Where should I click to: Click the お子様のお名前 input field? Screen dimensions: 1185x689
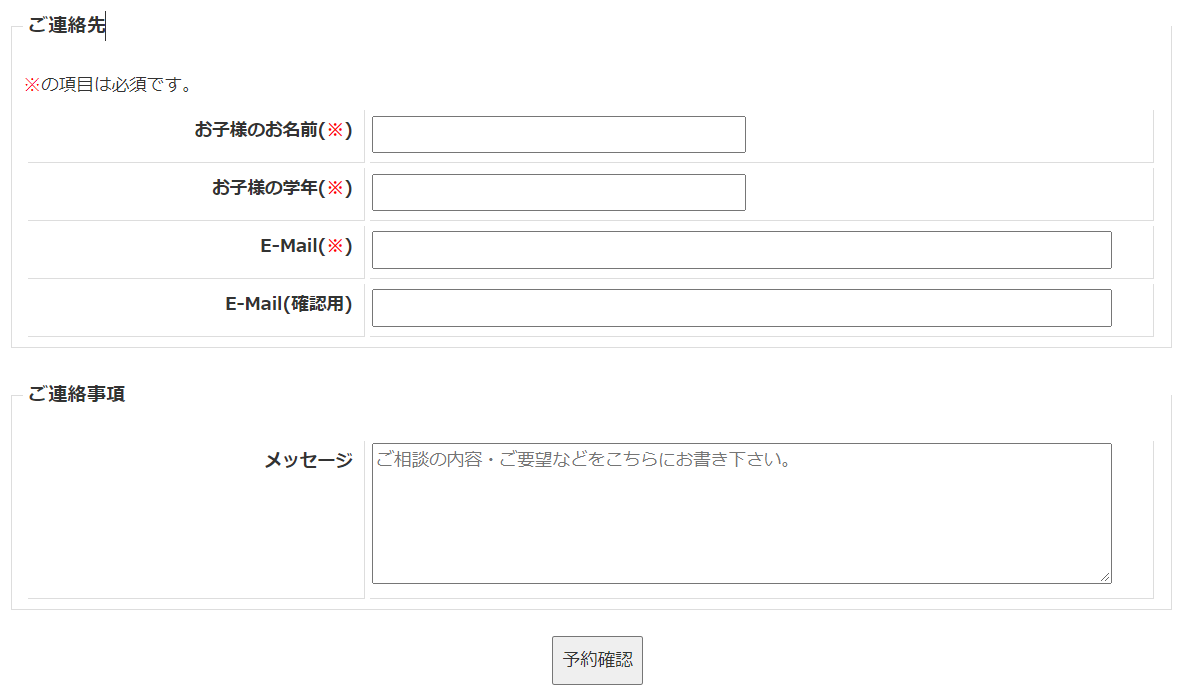click(x=558, y=135)
